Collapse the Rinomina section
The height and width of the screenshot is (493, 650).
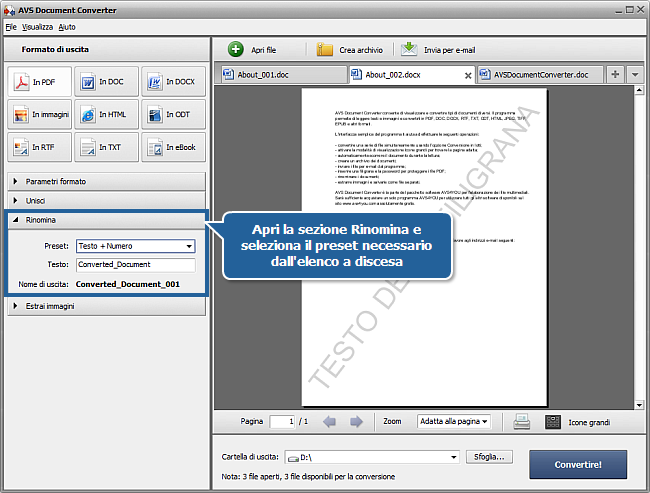[107, 220]
